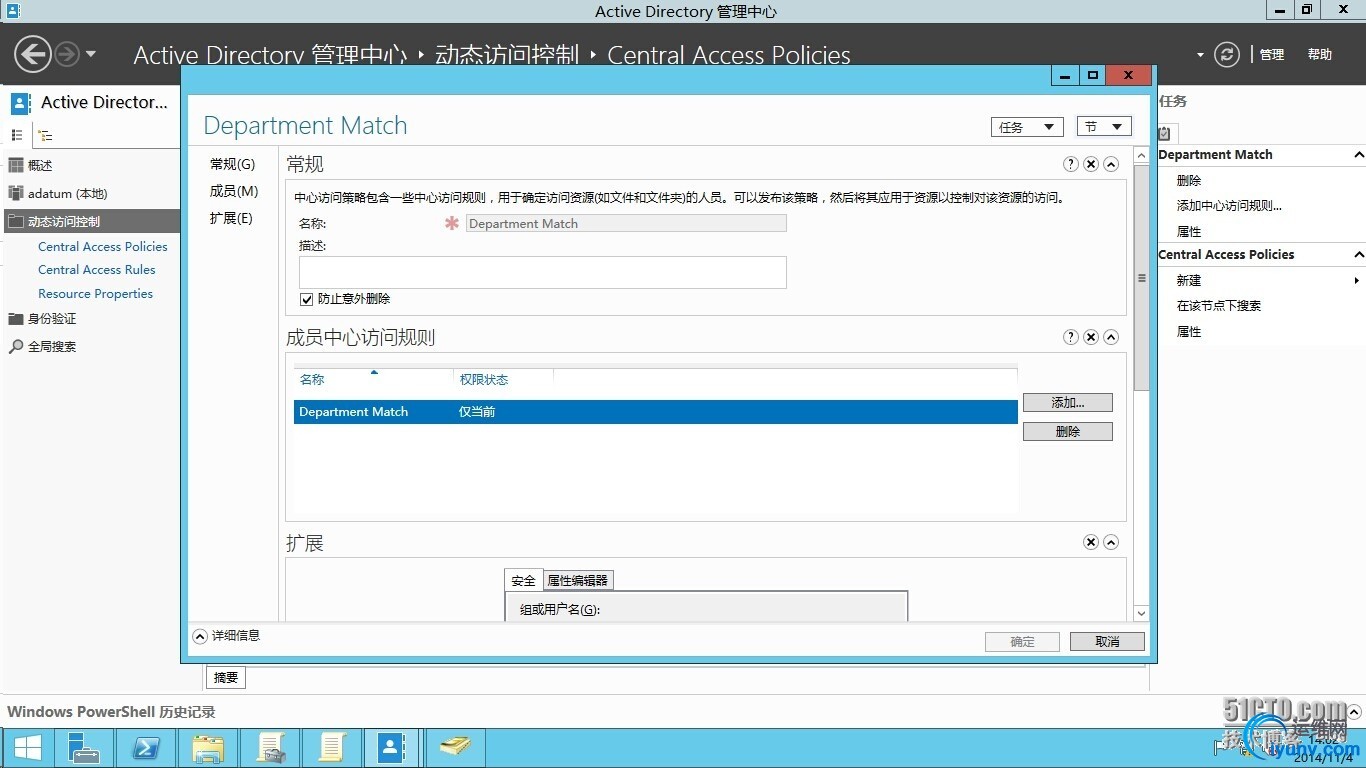Click 添加... button to add rule
Viewport: 1366px width, 768px height.
(x=1068, y=403)
